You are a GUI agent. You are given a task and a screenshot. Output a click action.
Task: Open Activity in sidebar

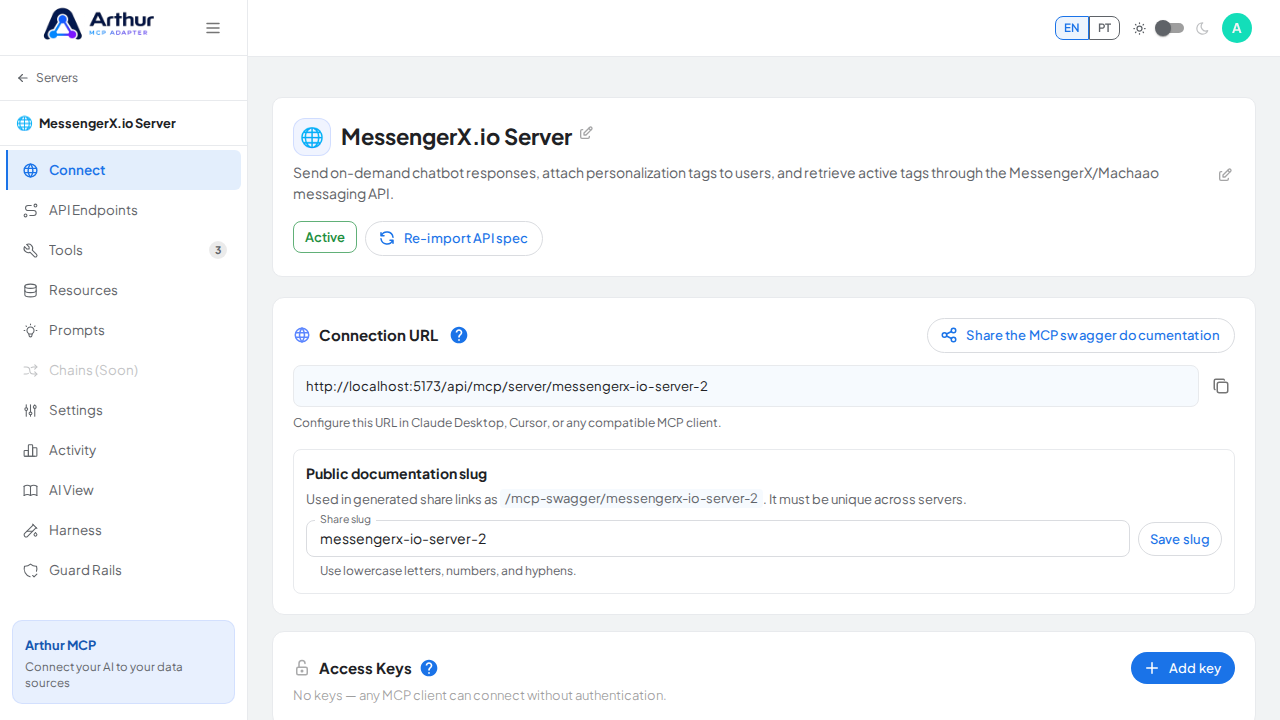pyautogui.click(x=123, y=450)
